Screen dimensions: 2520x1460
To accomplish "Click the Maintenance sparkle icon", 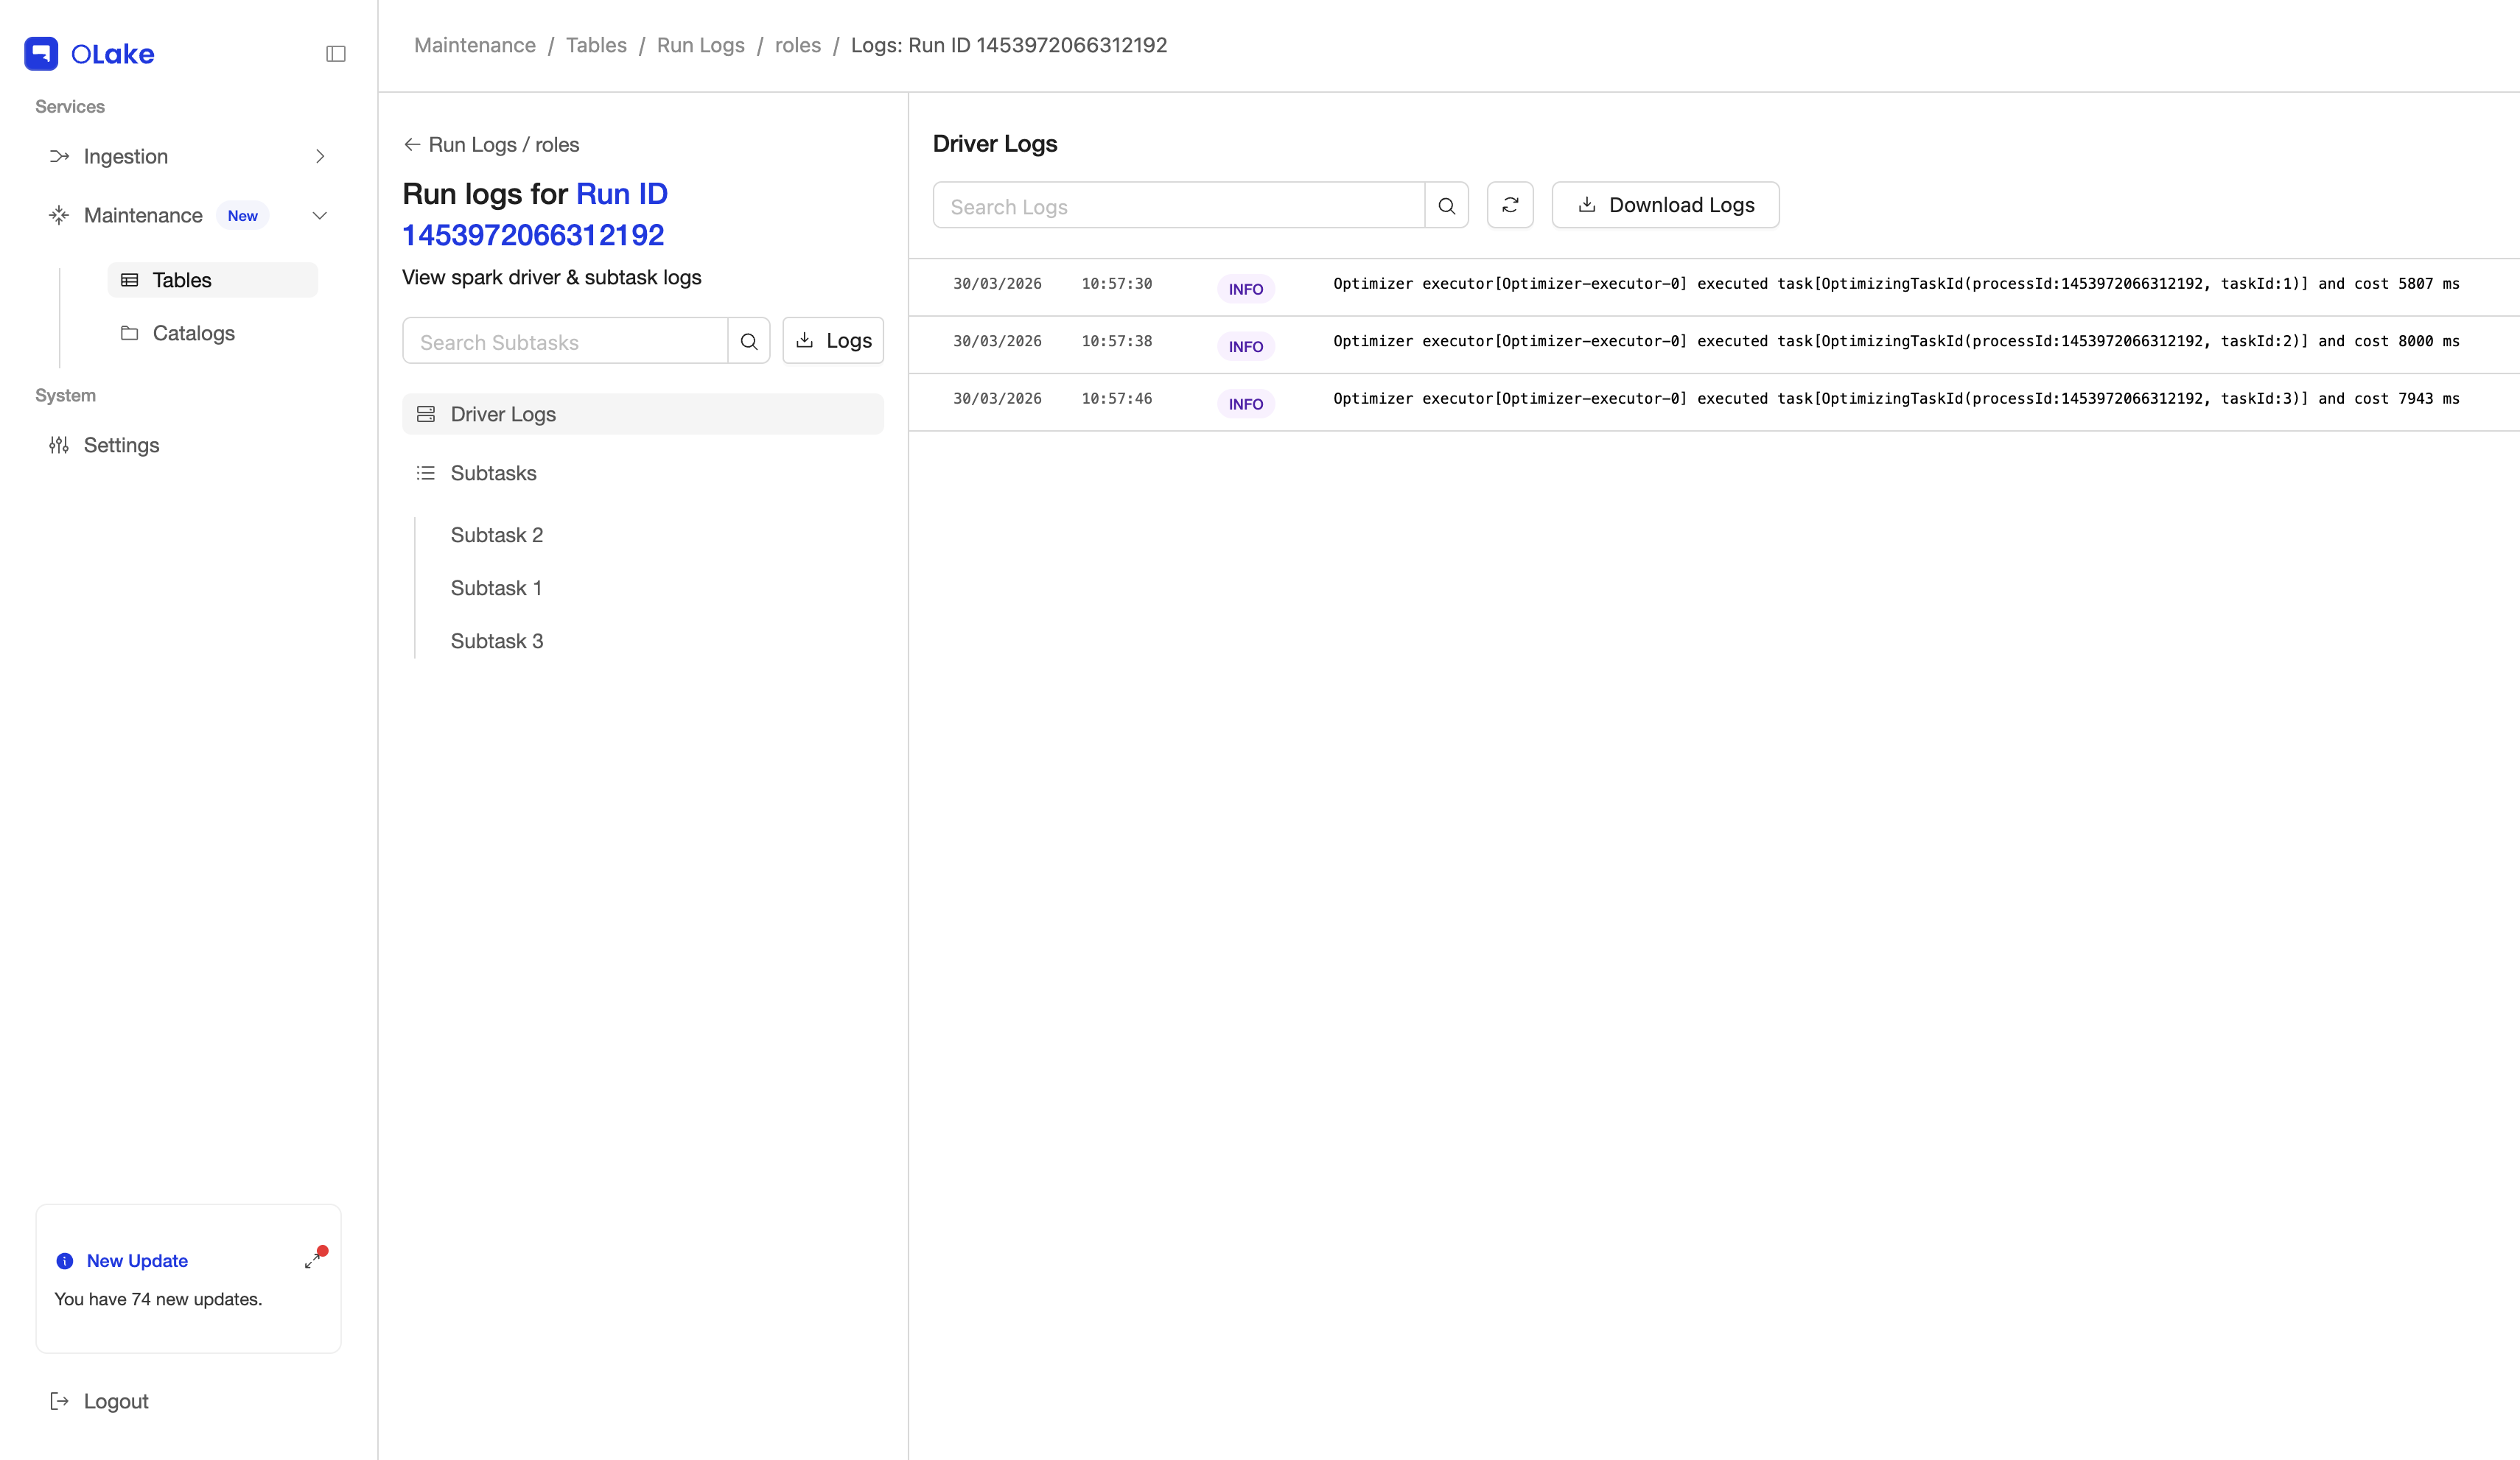I will pos(59,215).
